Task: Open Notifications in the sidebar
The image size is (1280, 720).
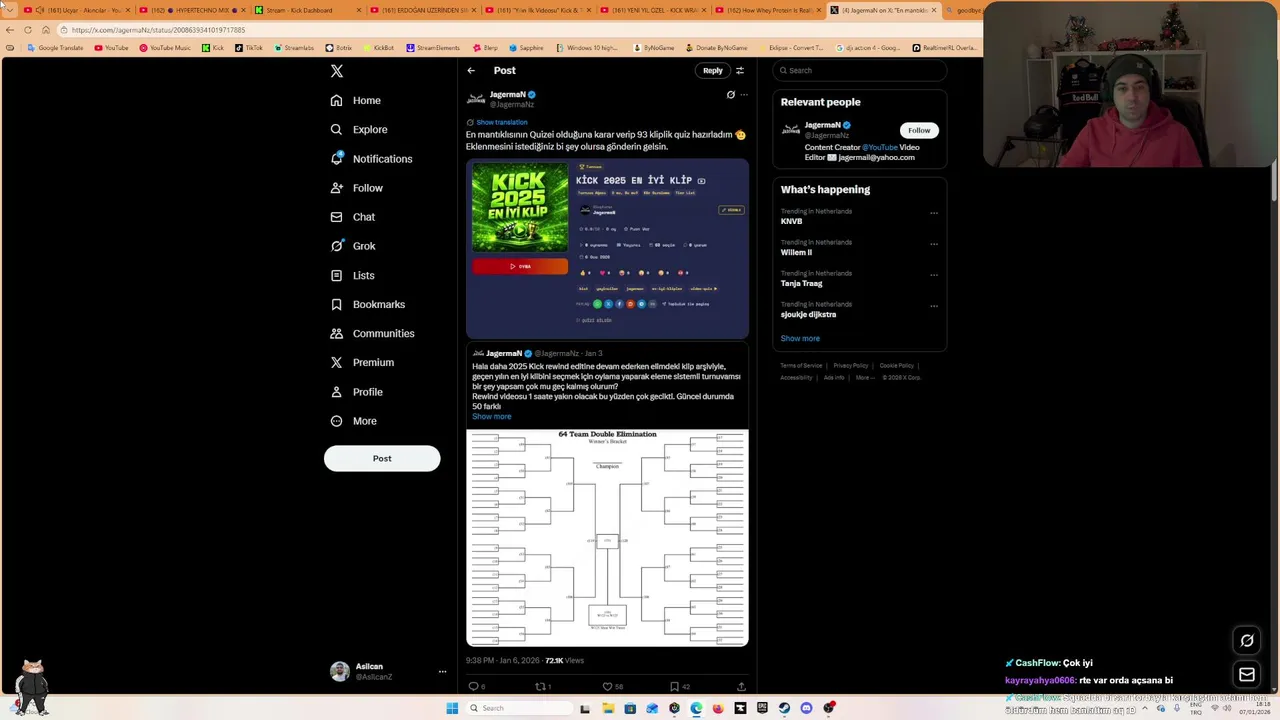Action: 371,159
